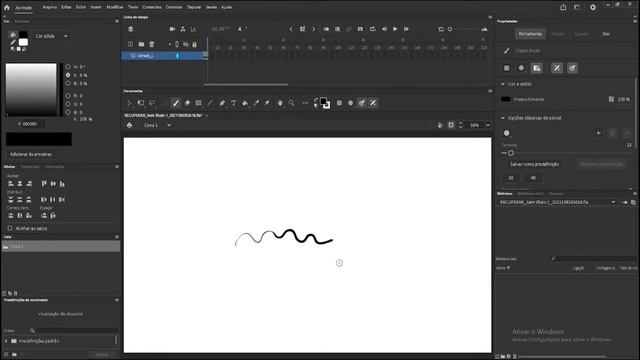This screenshot has height=360, width=640.
Task: Select the Eyedropper tool
Action: 256,103
